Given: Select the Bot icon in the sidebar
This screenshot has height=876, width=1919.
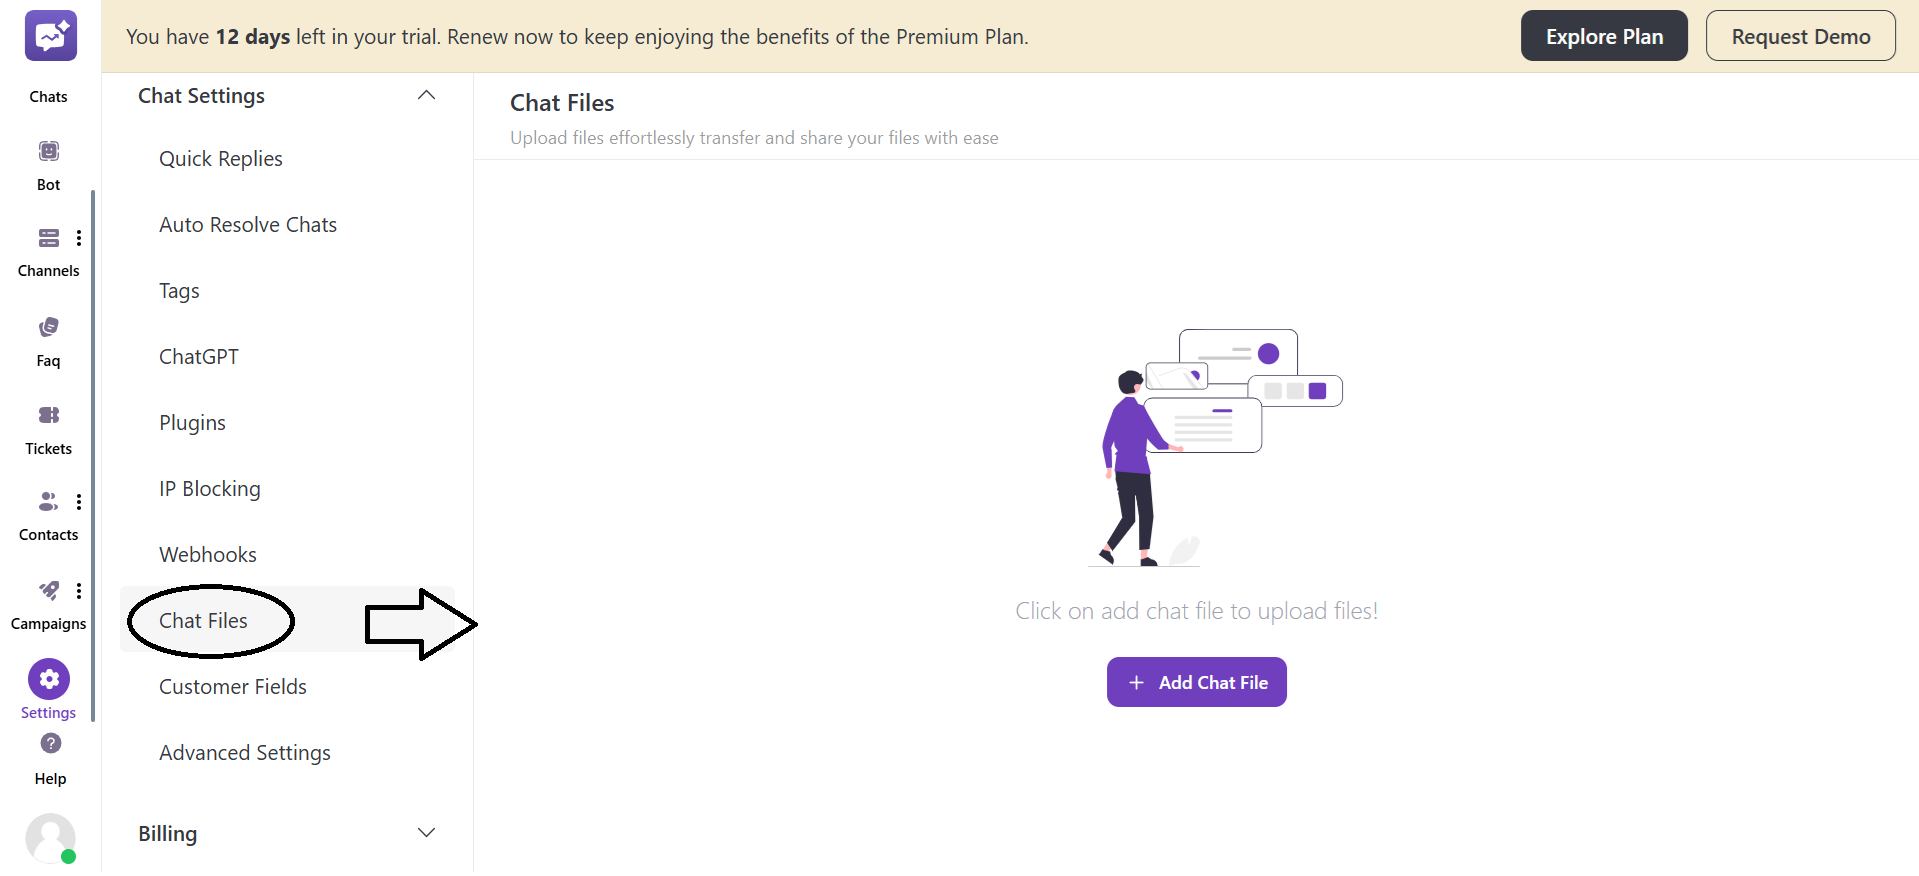Looking at the screenshot, I should click(x=48, y=150).
